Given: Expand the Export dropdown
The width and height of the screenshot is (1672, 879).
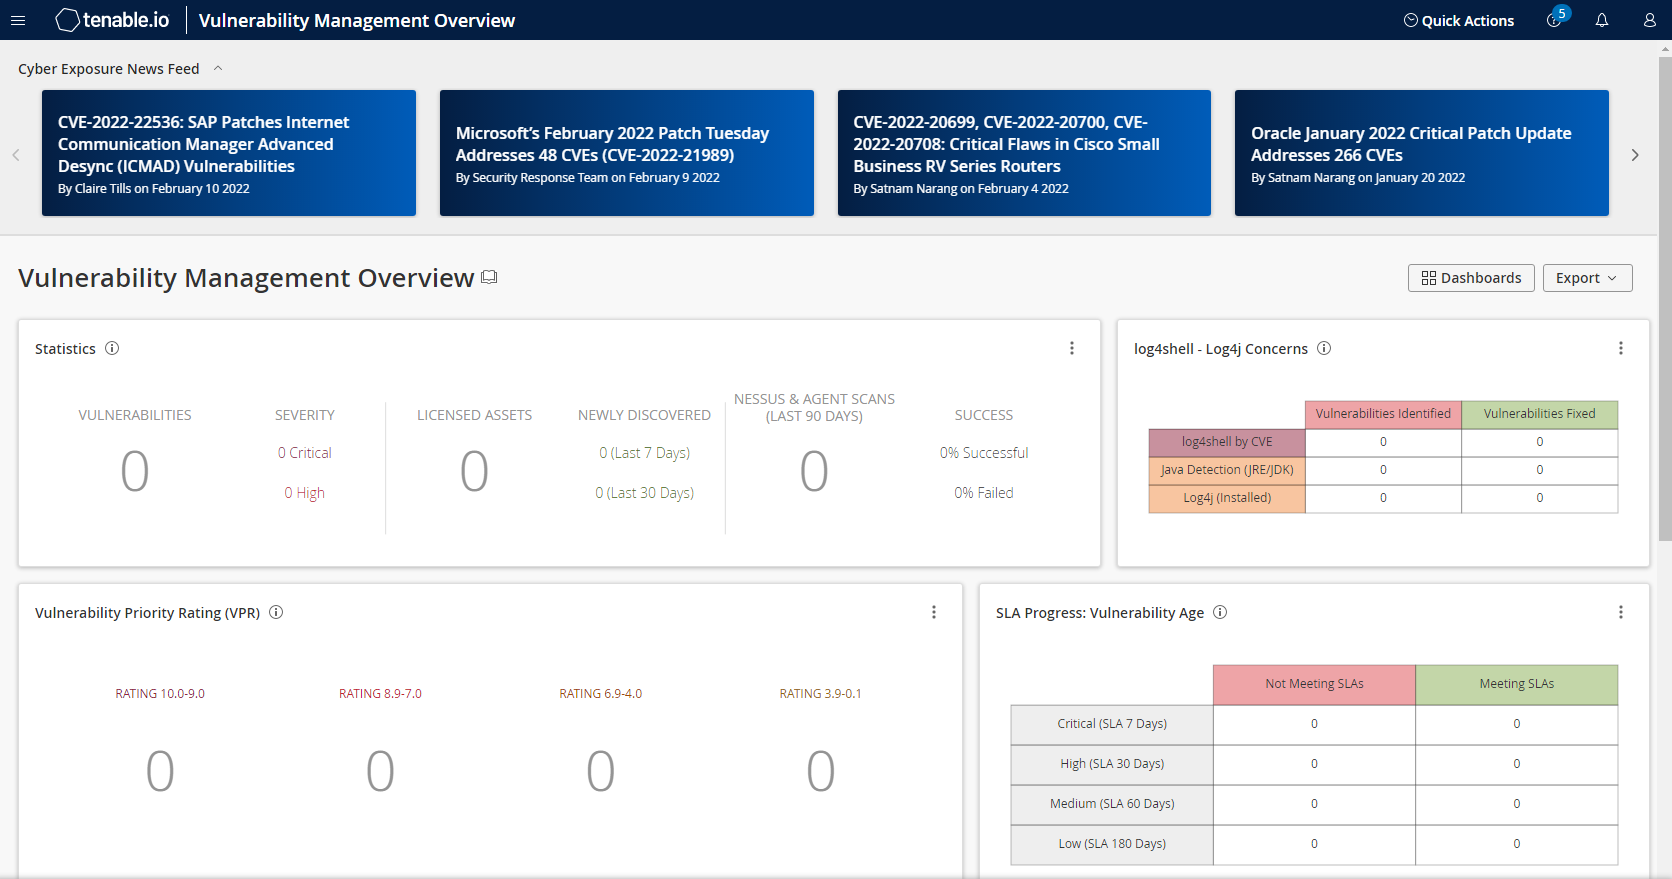Looking at the screenshot, I should tap(1587, 278).
